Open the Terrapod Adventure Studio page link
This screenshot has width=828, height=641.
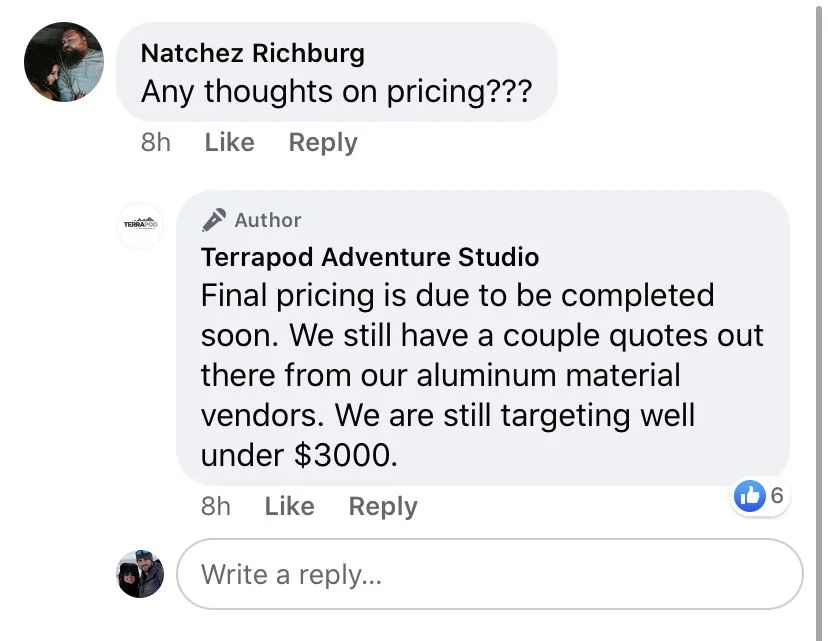pos(369,257)
